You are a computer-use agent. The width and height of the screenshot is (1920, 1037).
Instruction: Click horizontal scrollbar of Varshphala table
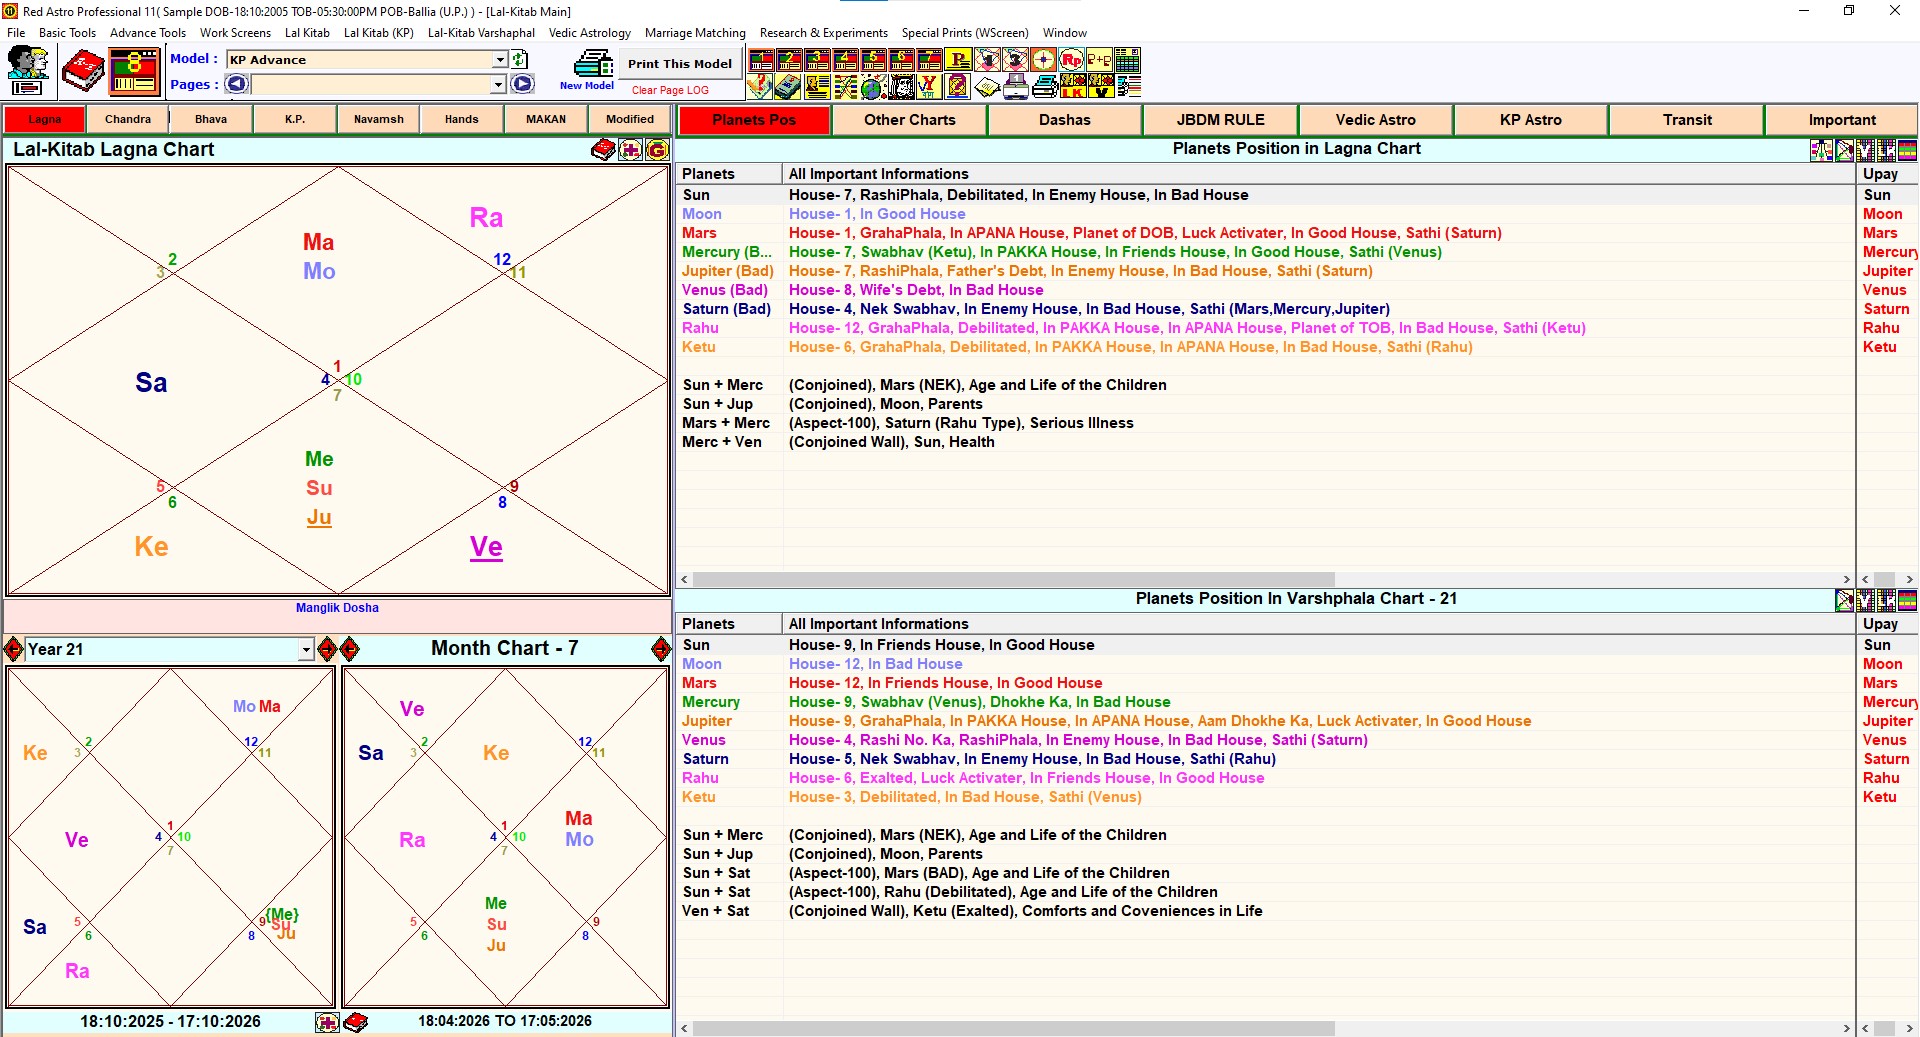[x=1014, y=1029]
